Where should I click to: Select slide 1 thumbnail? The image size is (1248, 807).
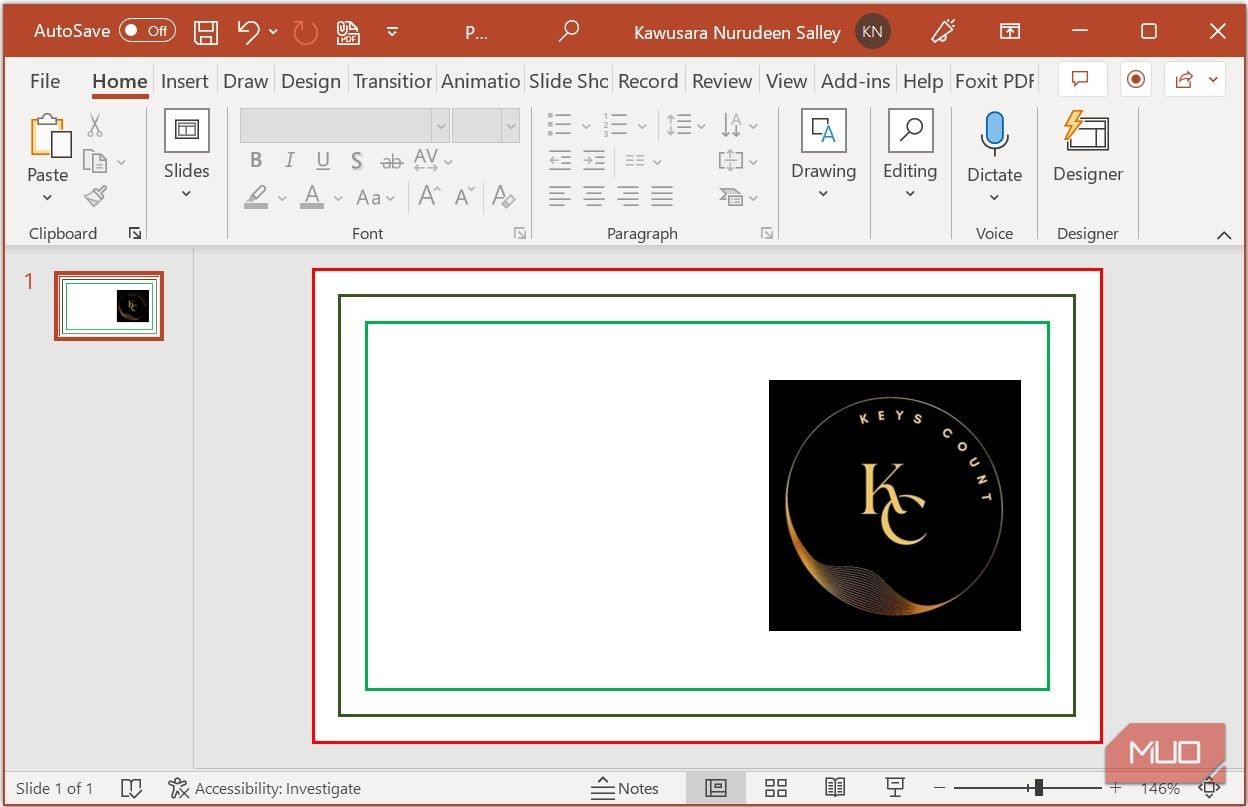click(x=109, y=306)
